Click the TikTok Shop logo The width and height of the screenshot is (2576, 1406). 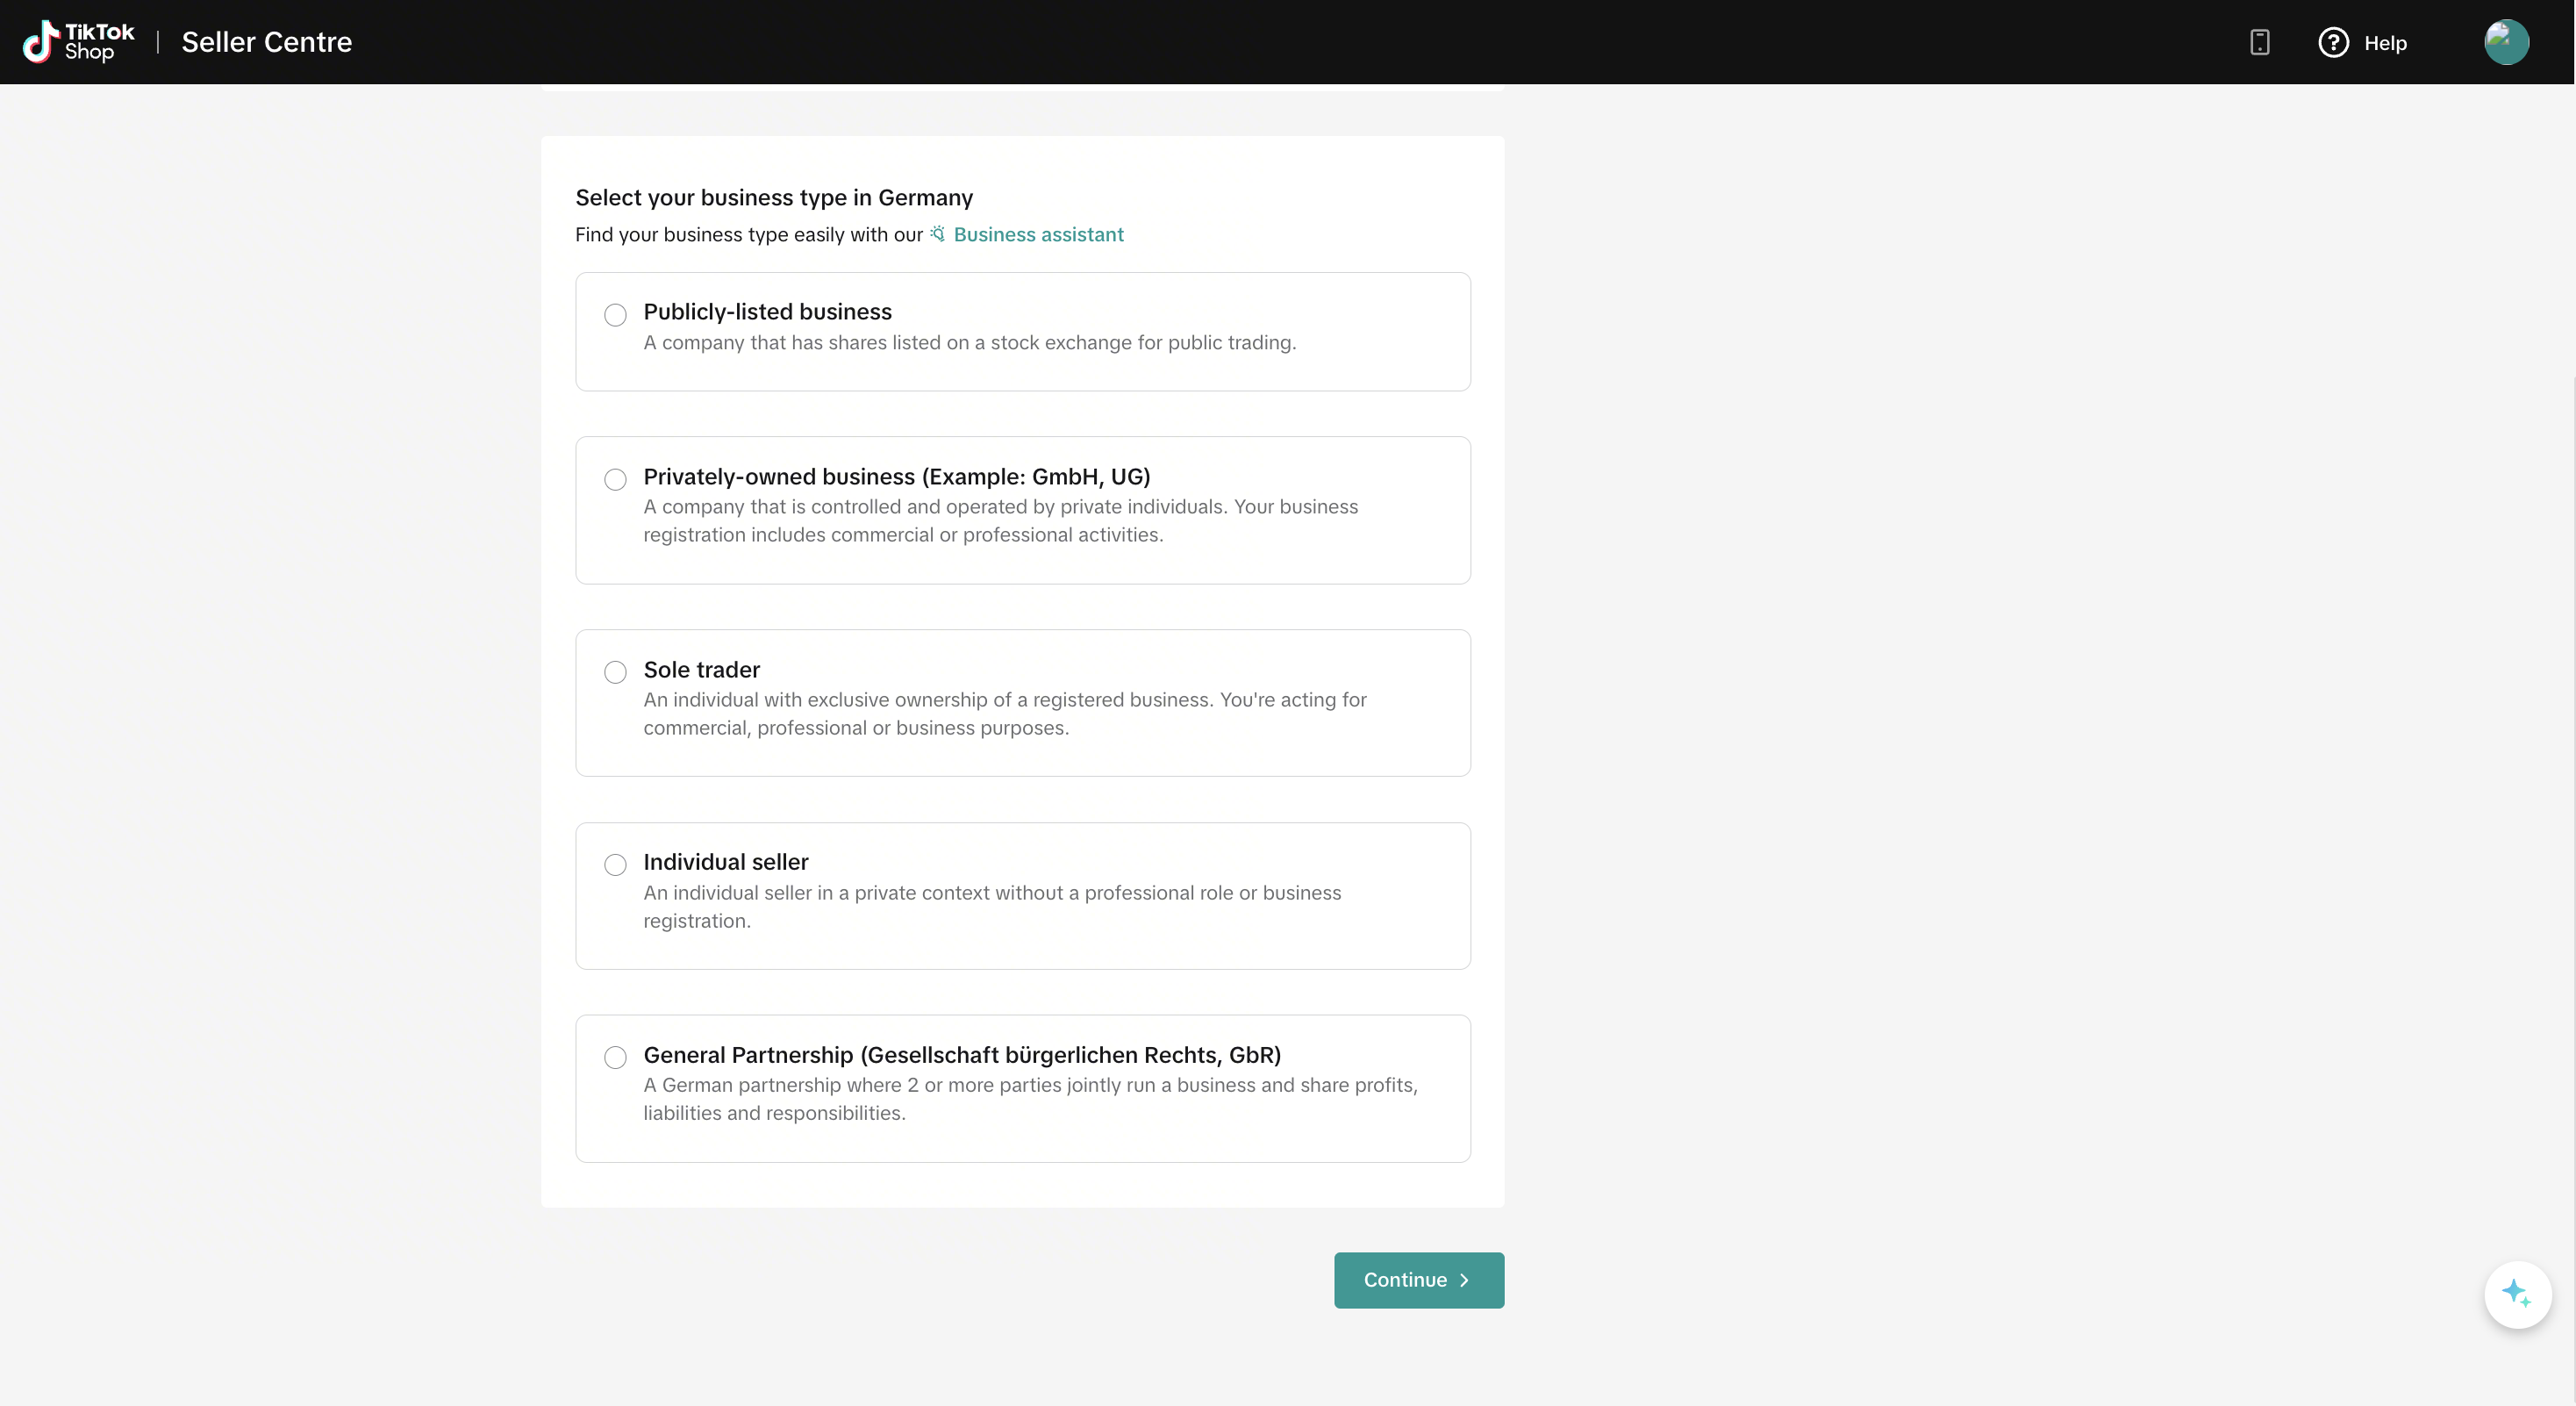(x=78, y=42)
